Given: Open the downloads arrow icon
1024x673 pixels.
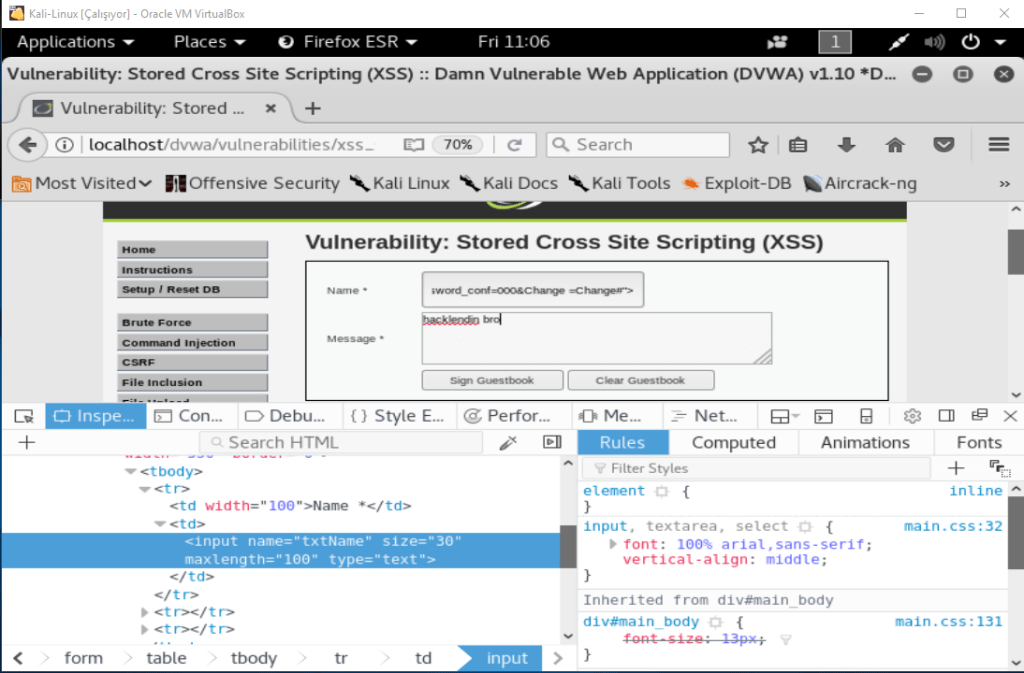Looking at the screenshot, I should pyautogui.click(x=846, y=145).
